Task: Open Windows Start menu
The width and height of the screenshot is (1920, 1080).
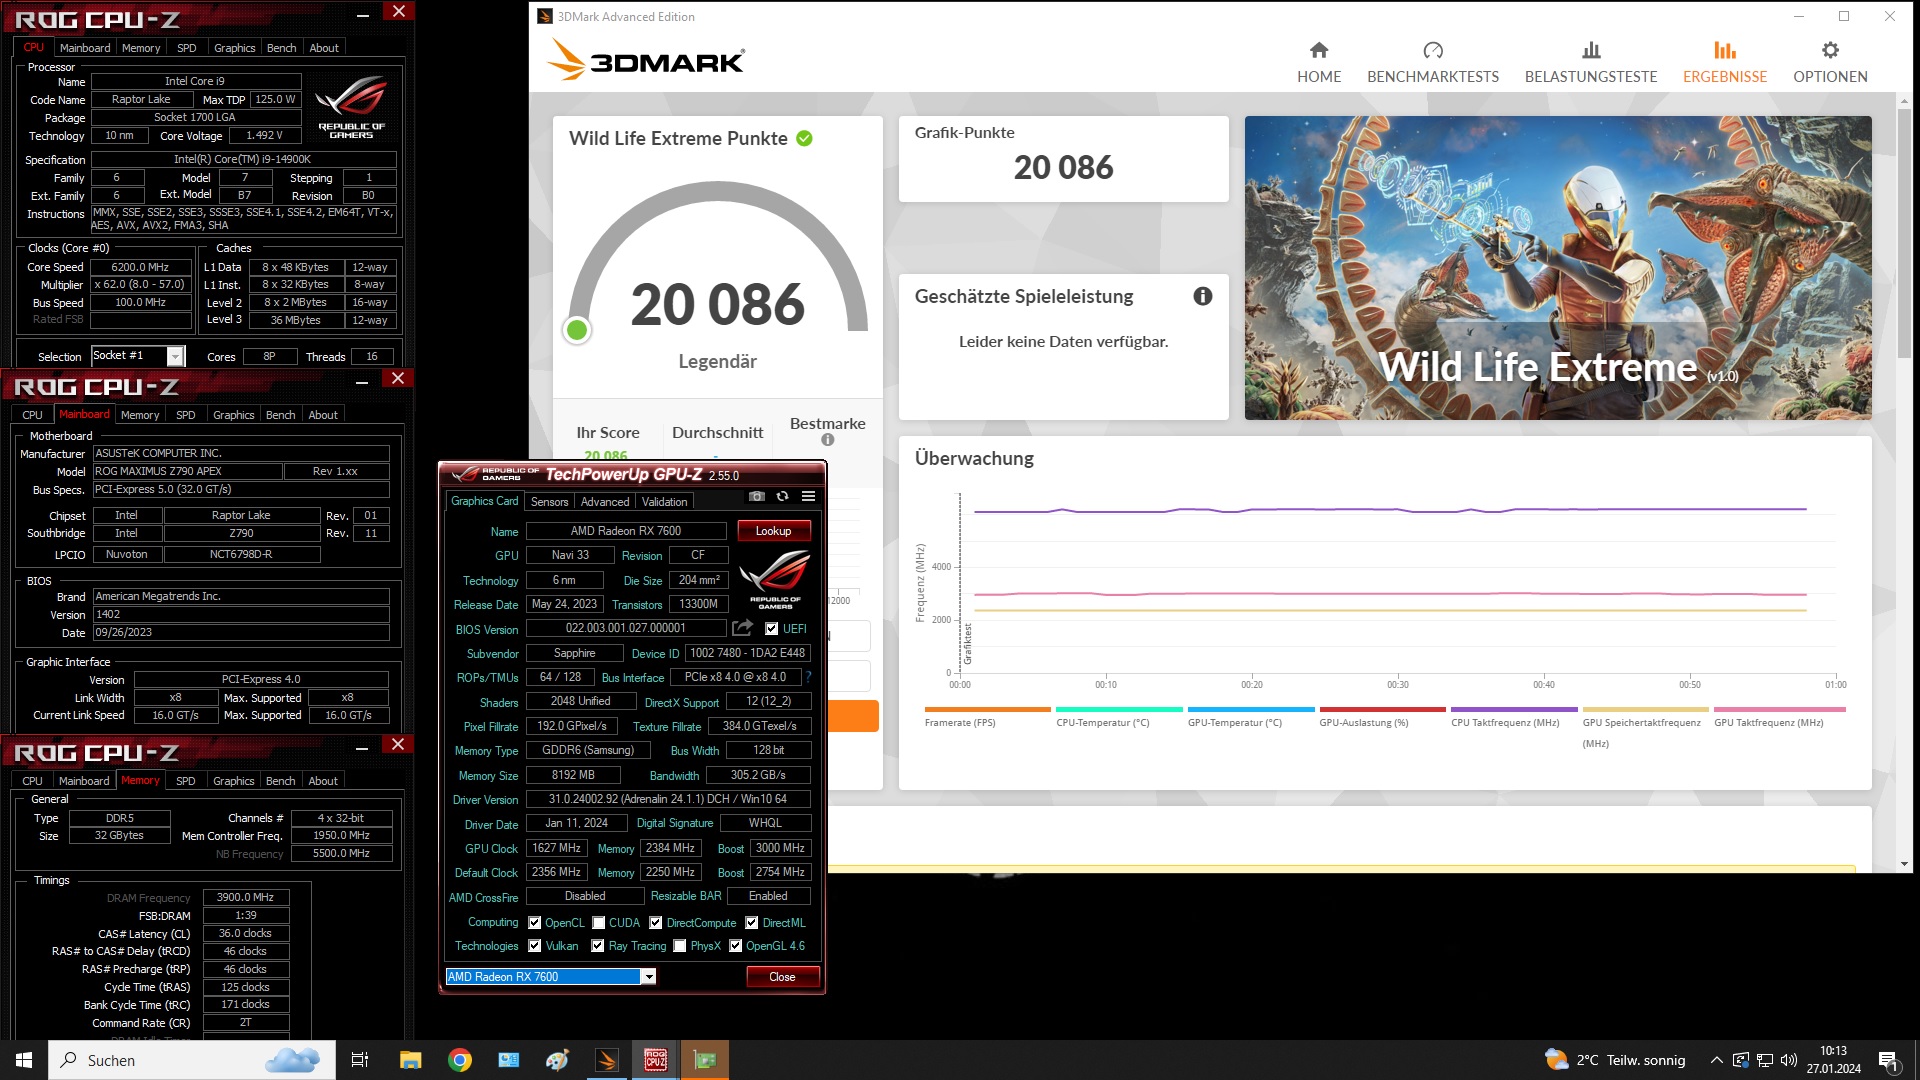Action: coord(24,1060)
